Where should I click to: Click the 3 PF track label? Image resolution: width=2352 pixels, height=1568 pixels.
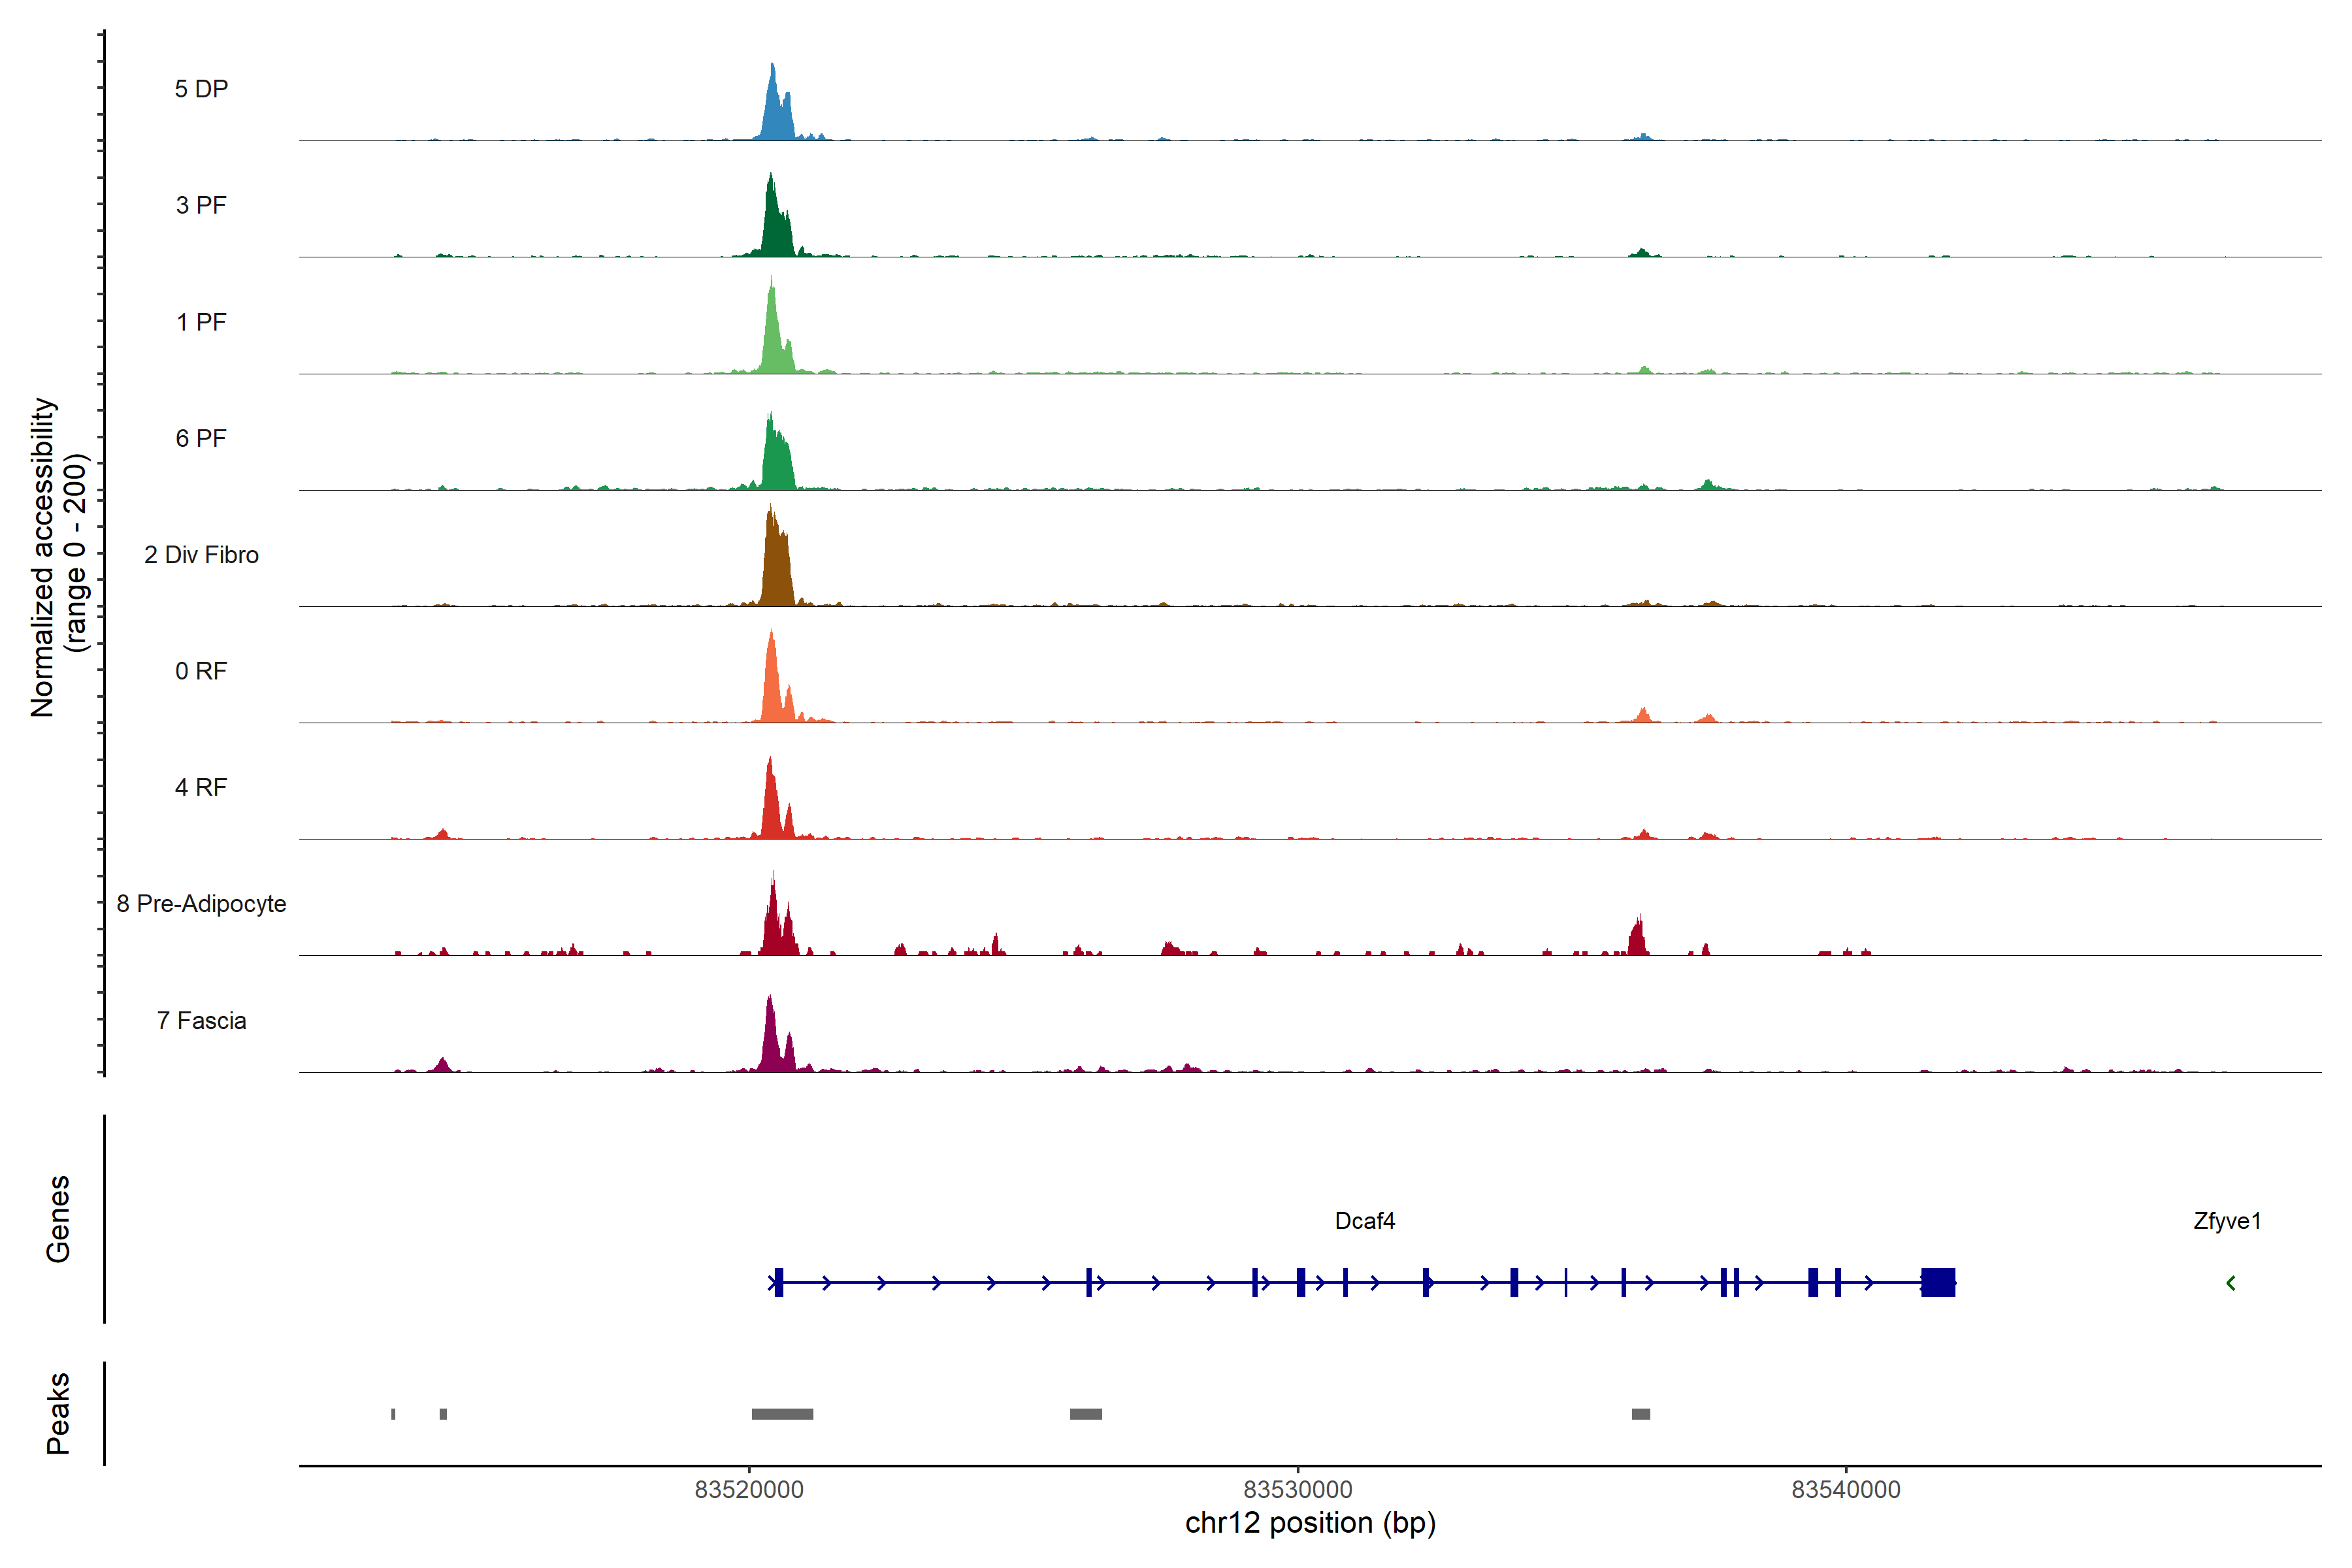(201, 205)
